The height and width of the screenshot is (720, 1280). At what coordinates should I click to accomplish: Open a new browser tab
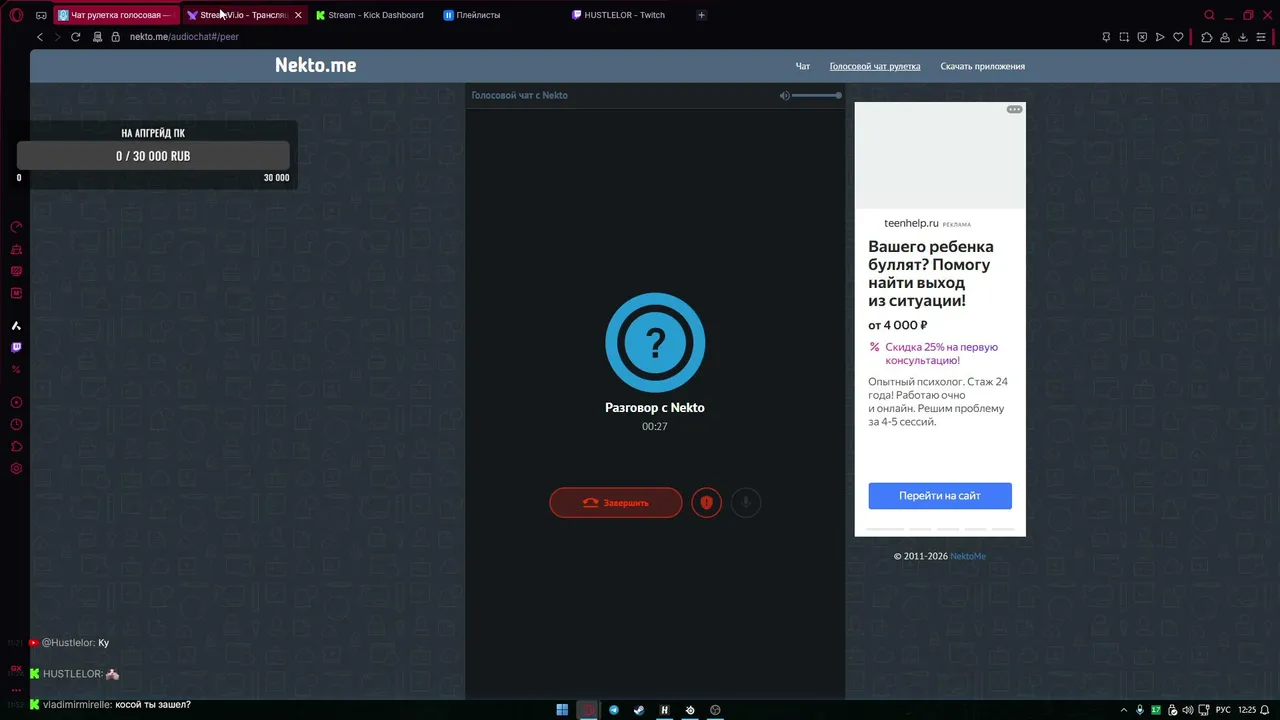tap(701, 15)
